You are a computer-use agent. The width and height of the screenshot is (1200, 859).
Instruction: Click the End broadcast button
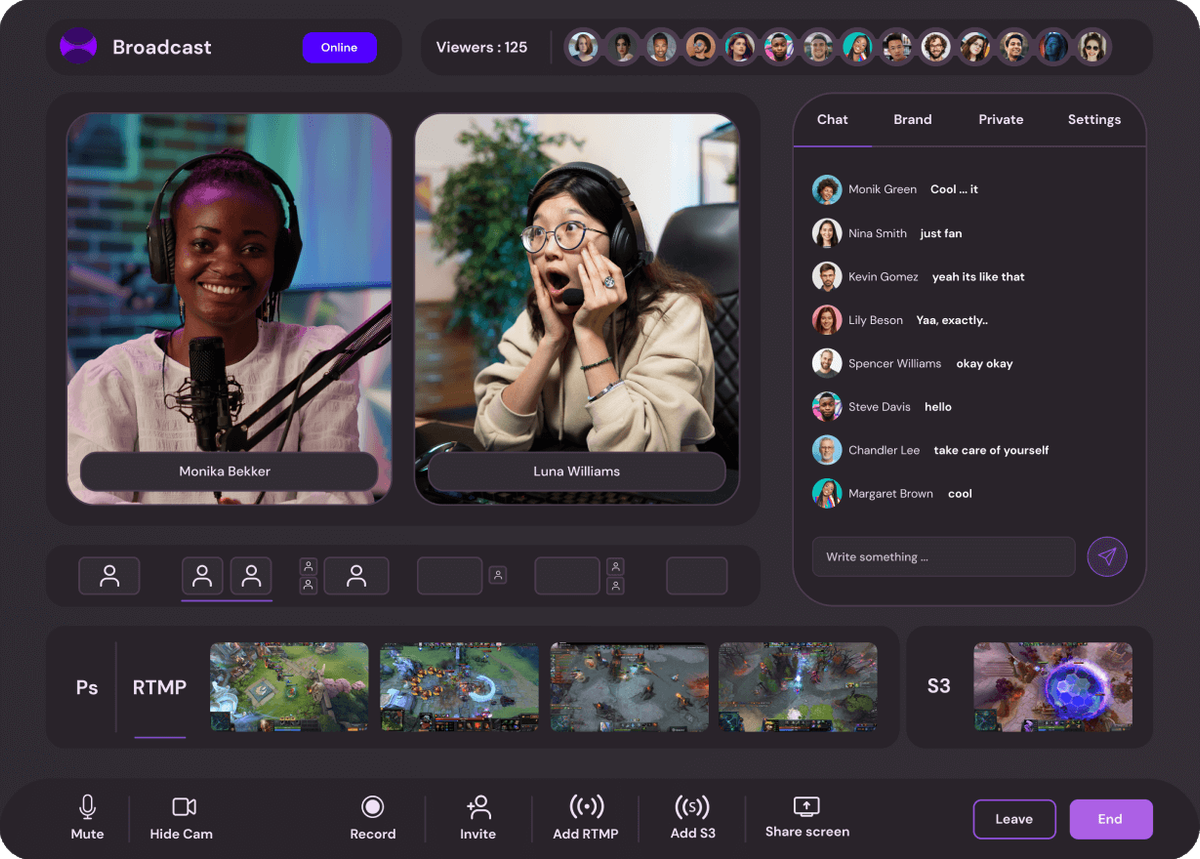coord(1111,819)
